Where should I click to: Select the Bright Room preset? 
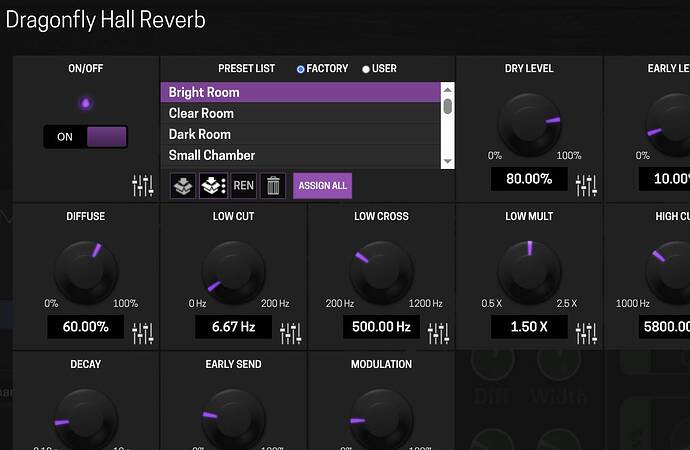(301, 92)
